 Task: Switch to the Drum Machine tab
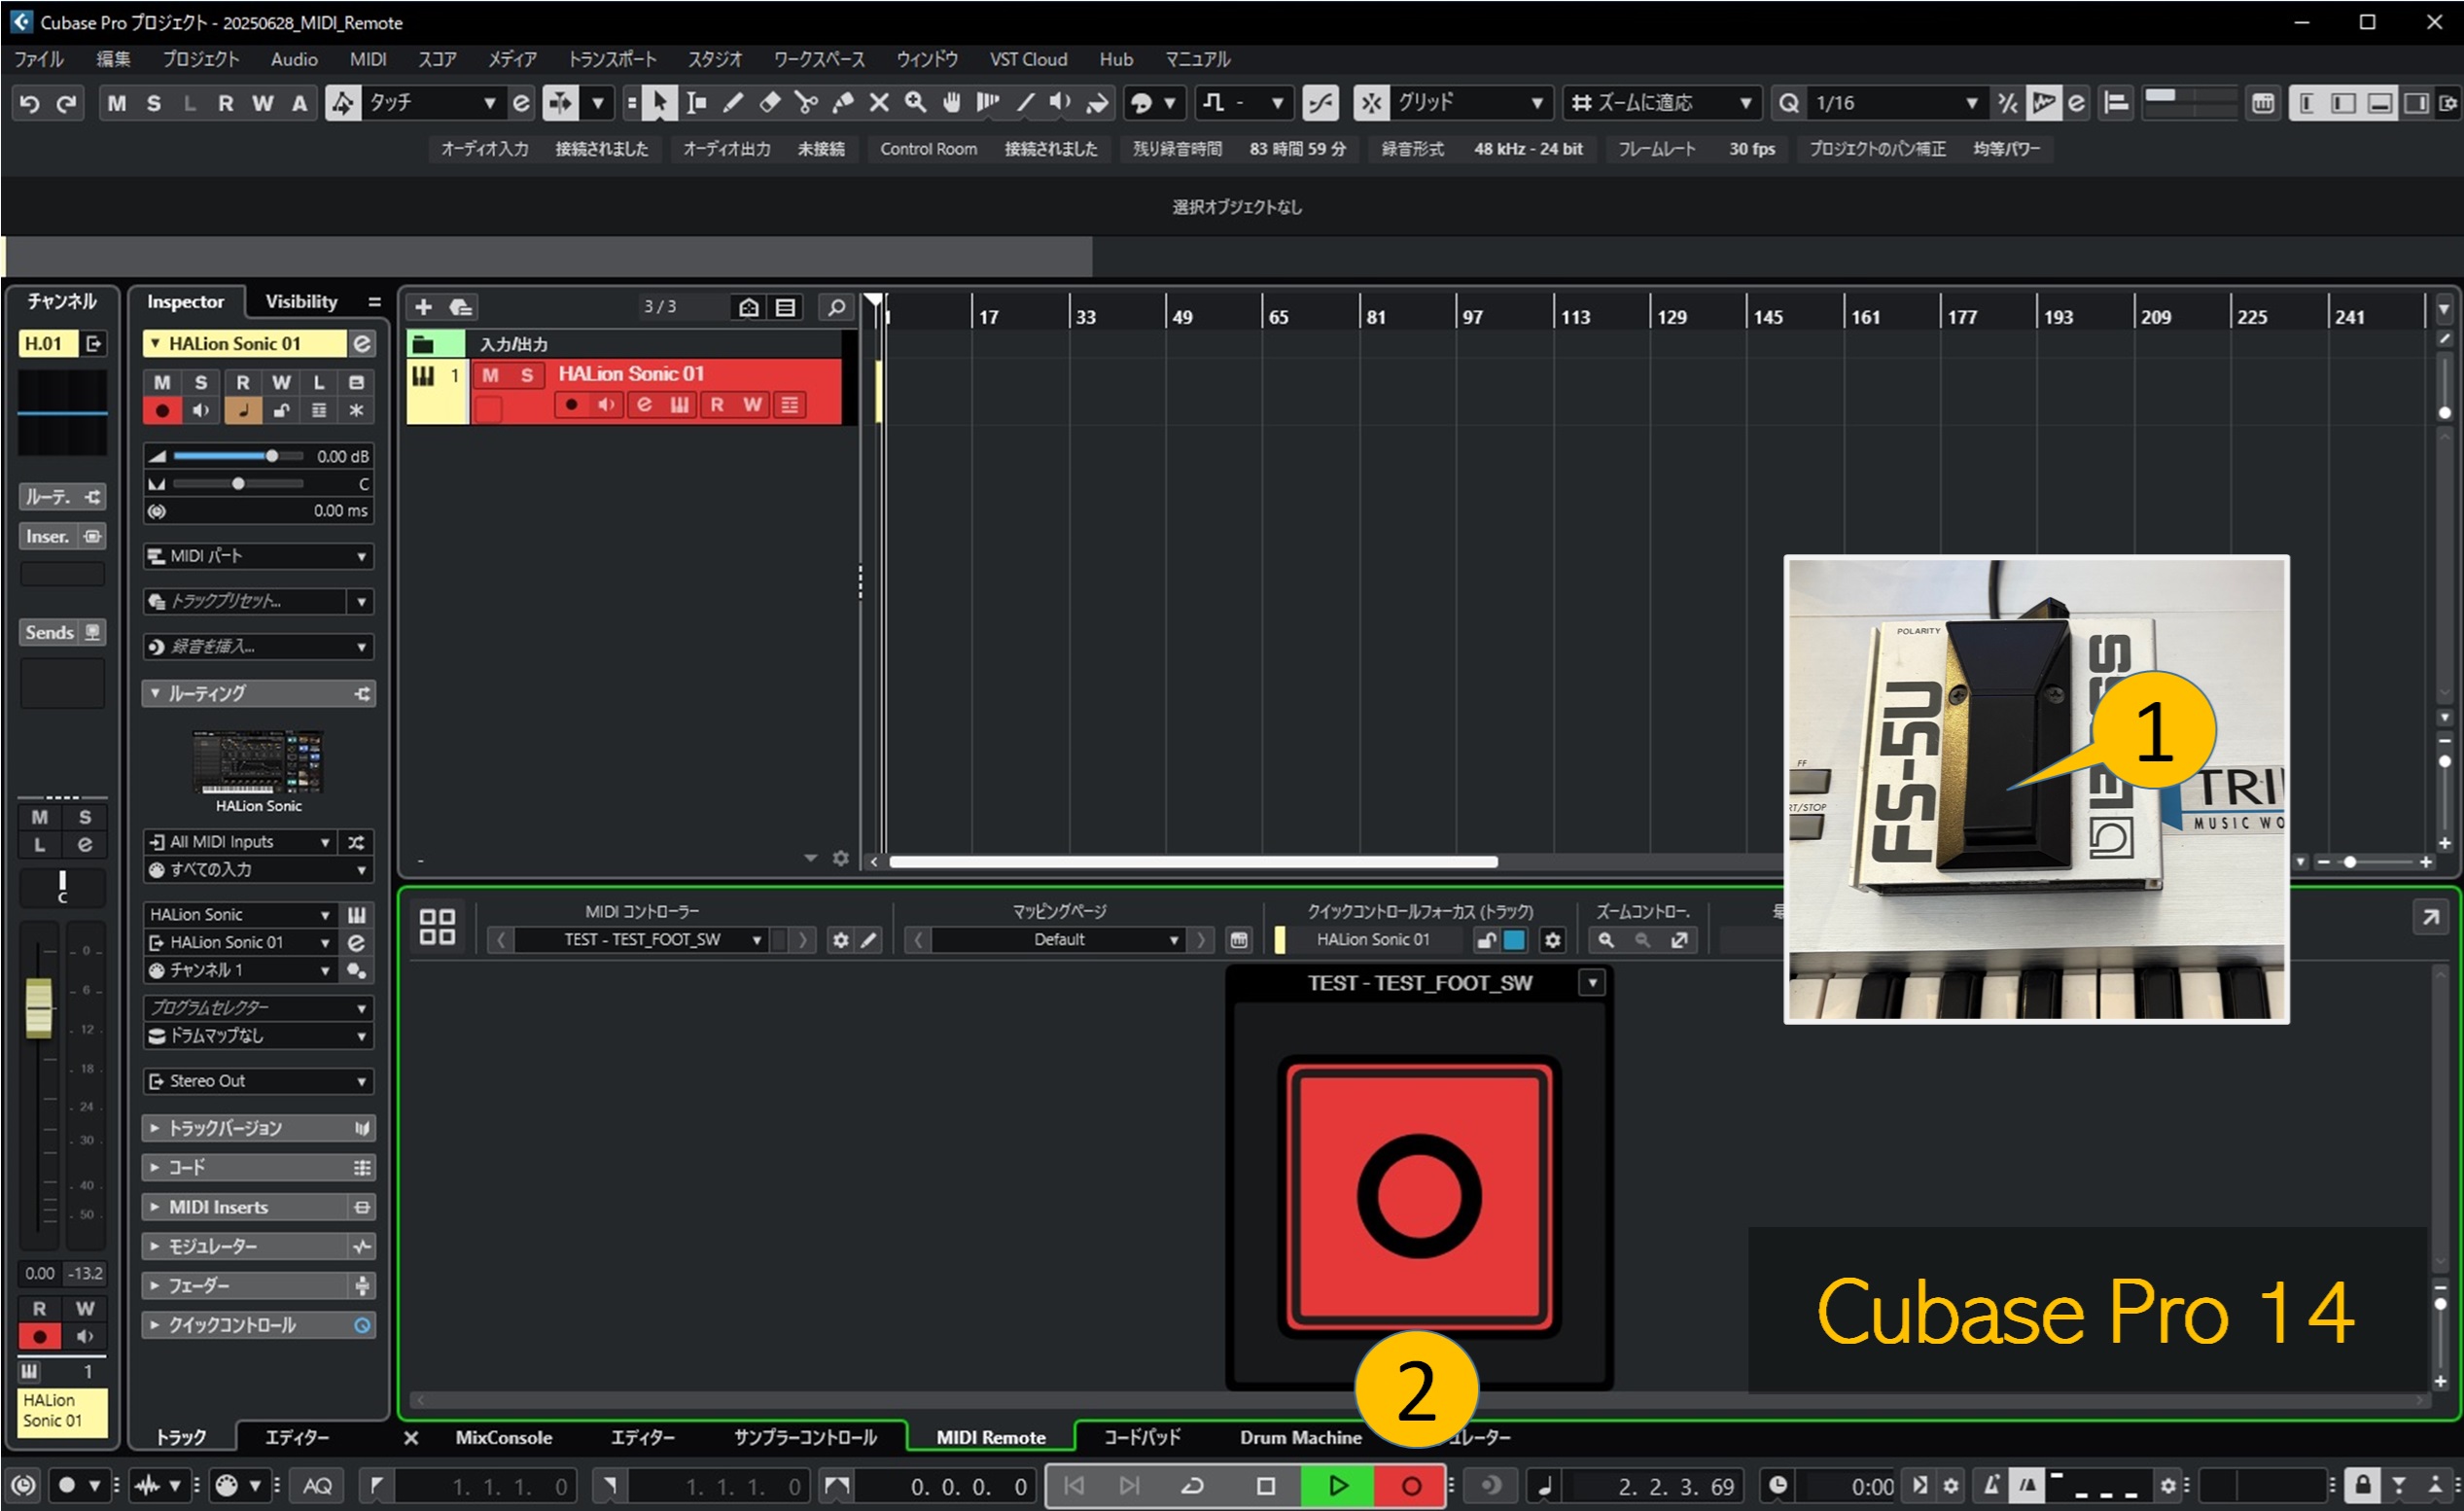click(x=1300, y=1438)
